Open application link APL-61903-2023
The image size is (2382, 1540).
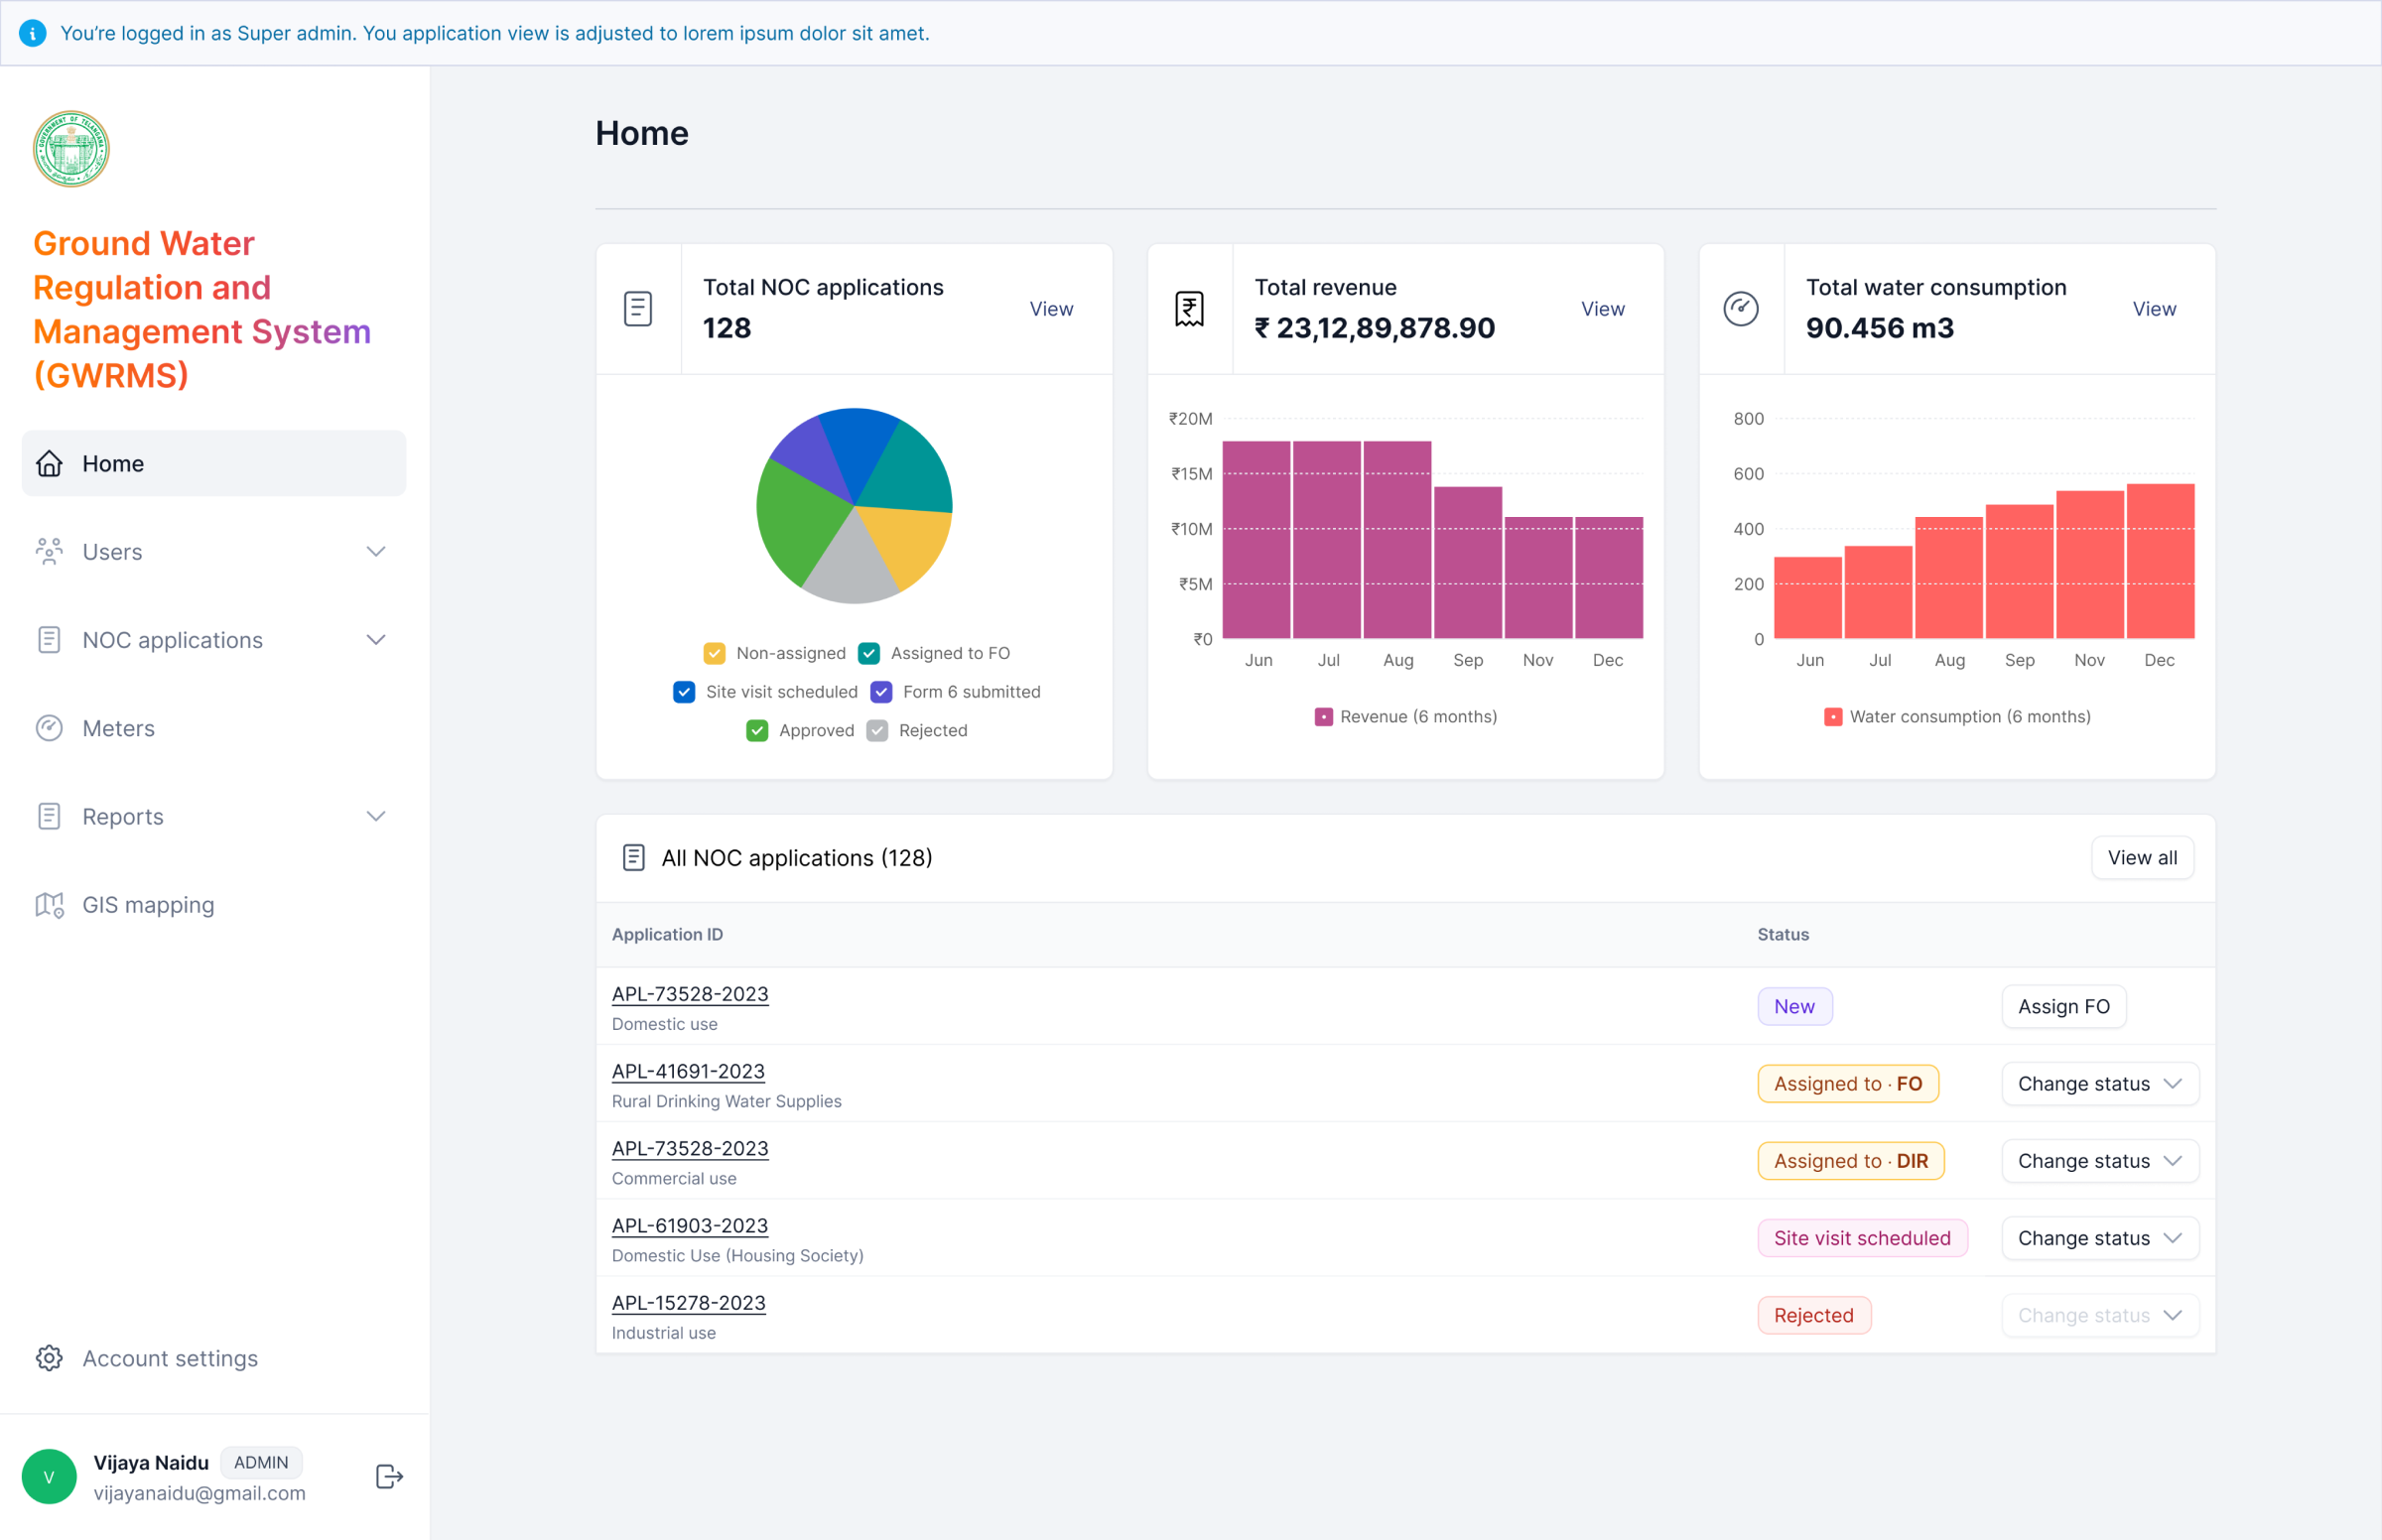(689, 1226)
